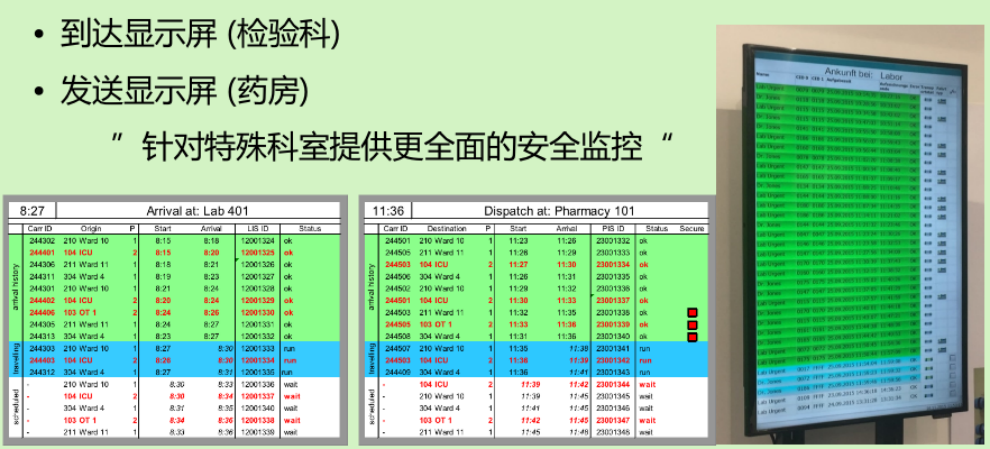Select the waiting row with LIS ID 12001338

180,420
